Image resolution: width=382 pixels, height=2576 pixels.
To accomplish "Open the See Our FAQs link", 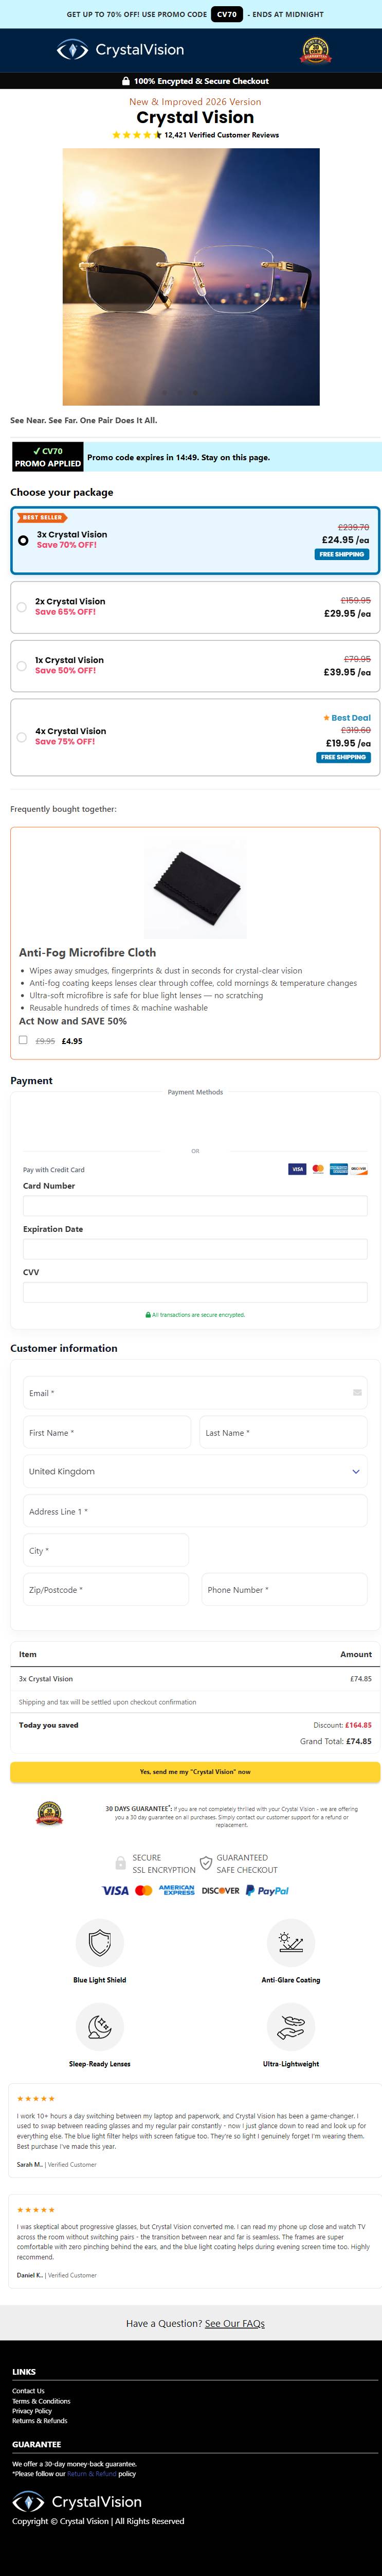I will (x=235, y=2323).
